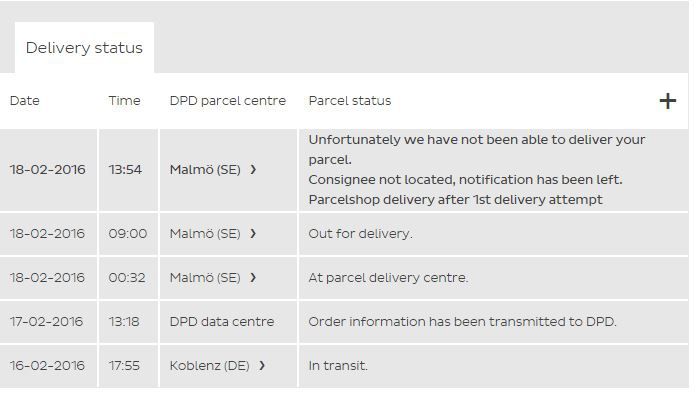Open Malmö (SE) chevron in 13:54 row
This screenshot has height=405, width=700.
click(253, 170)
